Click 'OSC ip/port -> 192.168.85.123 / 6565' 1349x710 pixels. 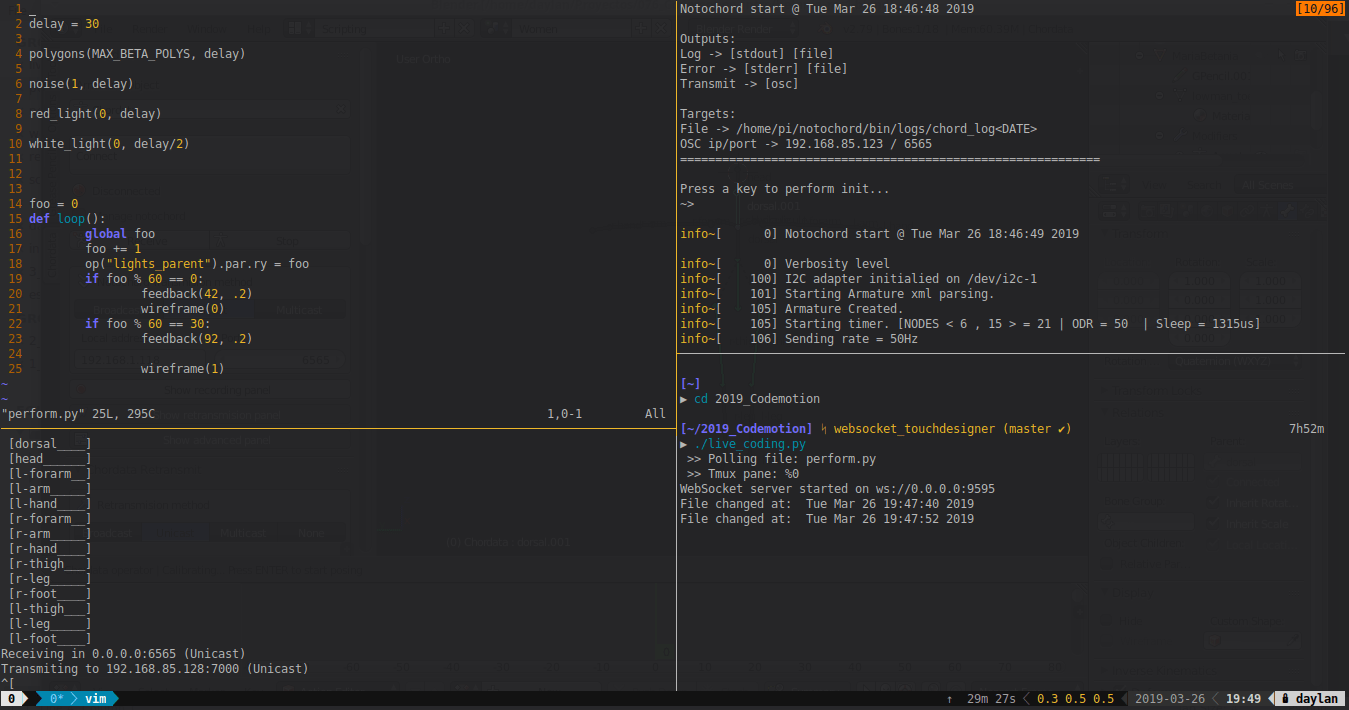(806, 143)
